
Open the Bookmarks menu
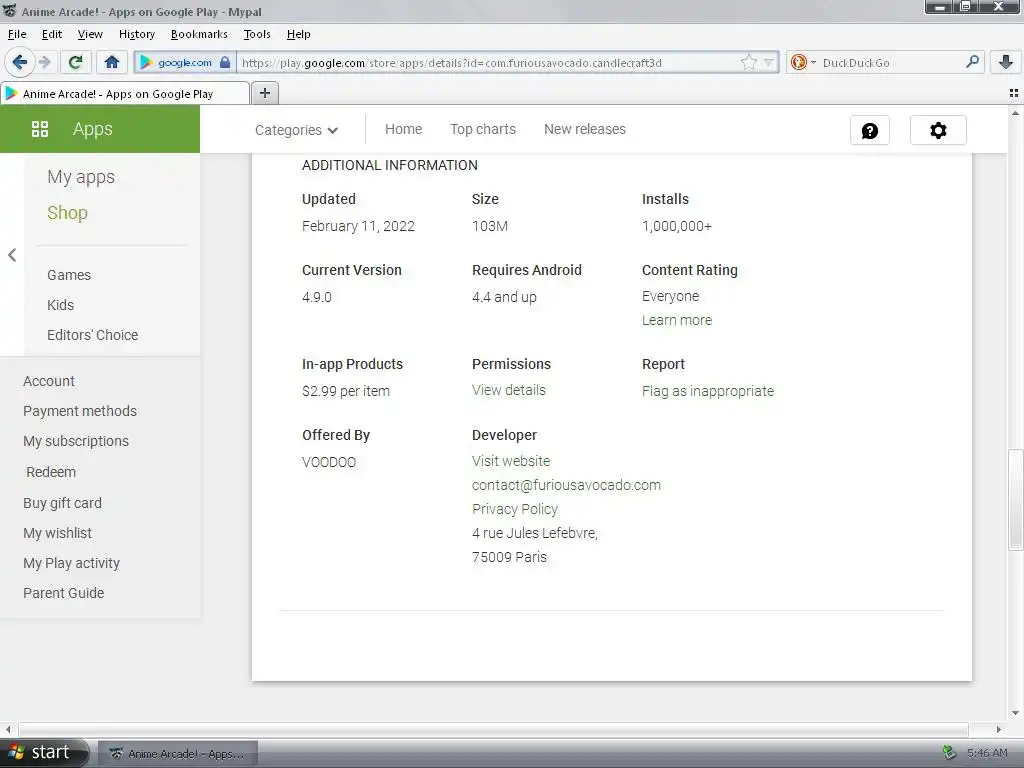pos(199,34)
